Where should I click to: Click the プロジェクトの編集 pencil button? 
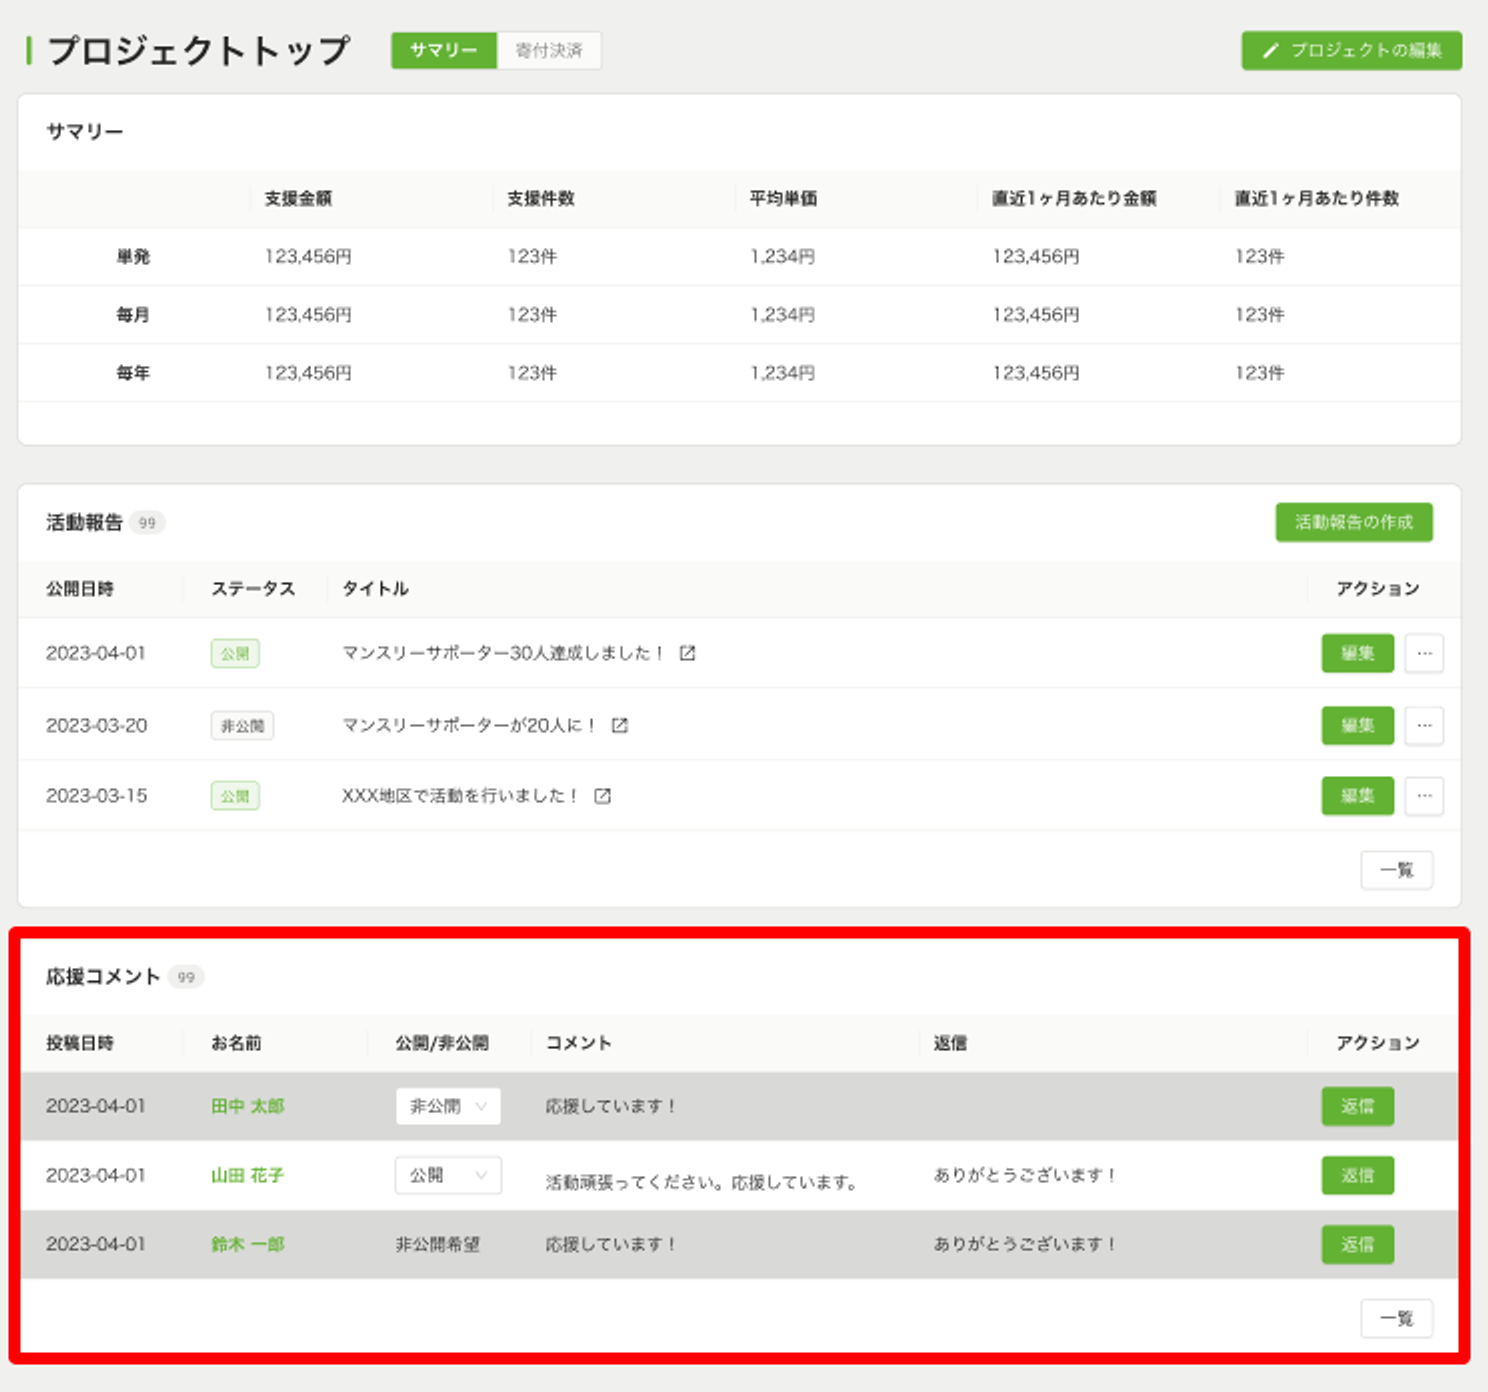(1351, 50)
